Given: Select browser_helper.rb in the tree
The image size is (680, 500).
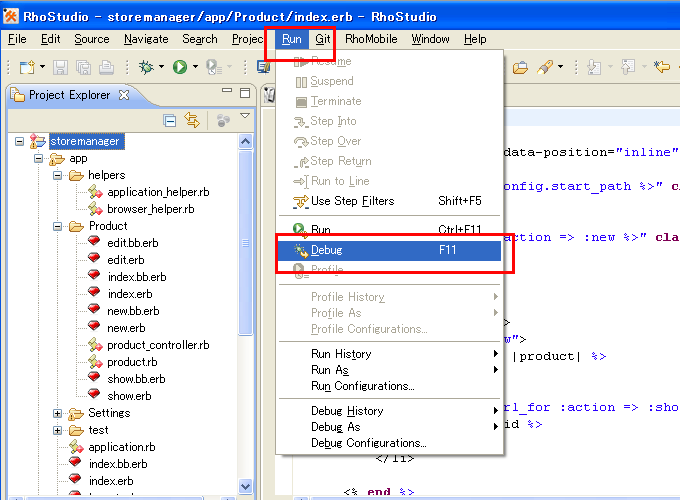Looking at the screenshot, I should (x=150, y=209).
